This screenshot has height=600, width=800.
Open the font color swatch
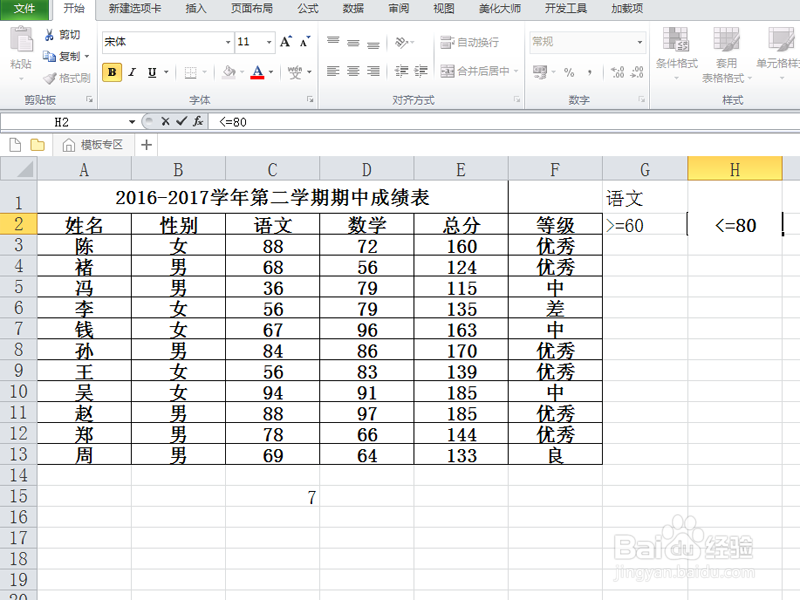[257, 73]
